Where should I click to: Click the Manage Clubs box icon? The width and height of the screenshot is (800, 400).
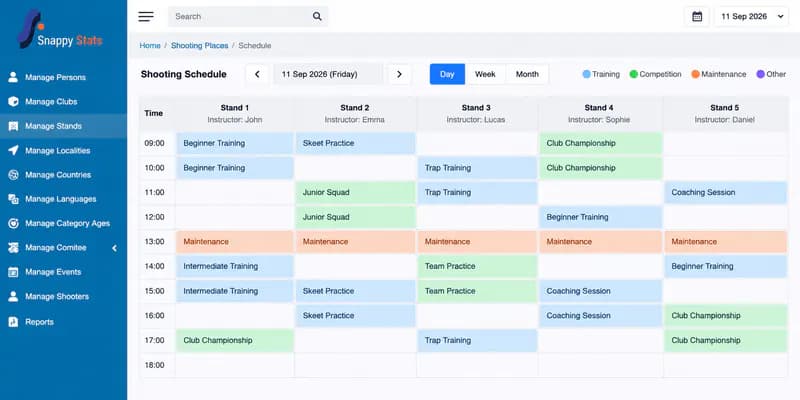(x=13, y=102)
